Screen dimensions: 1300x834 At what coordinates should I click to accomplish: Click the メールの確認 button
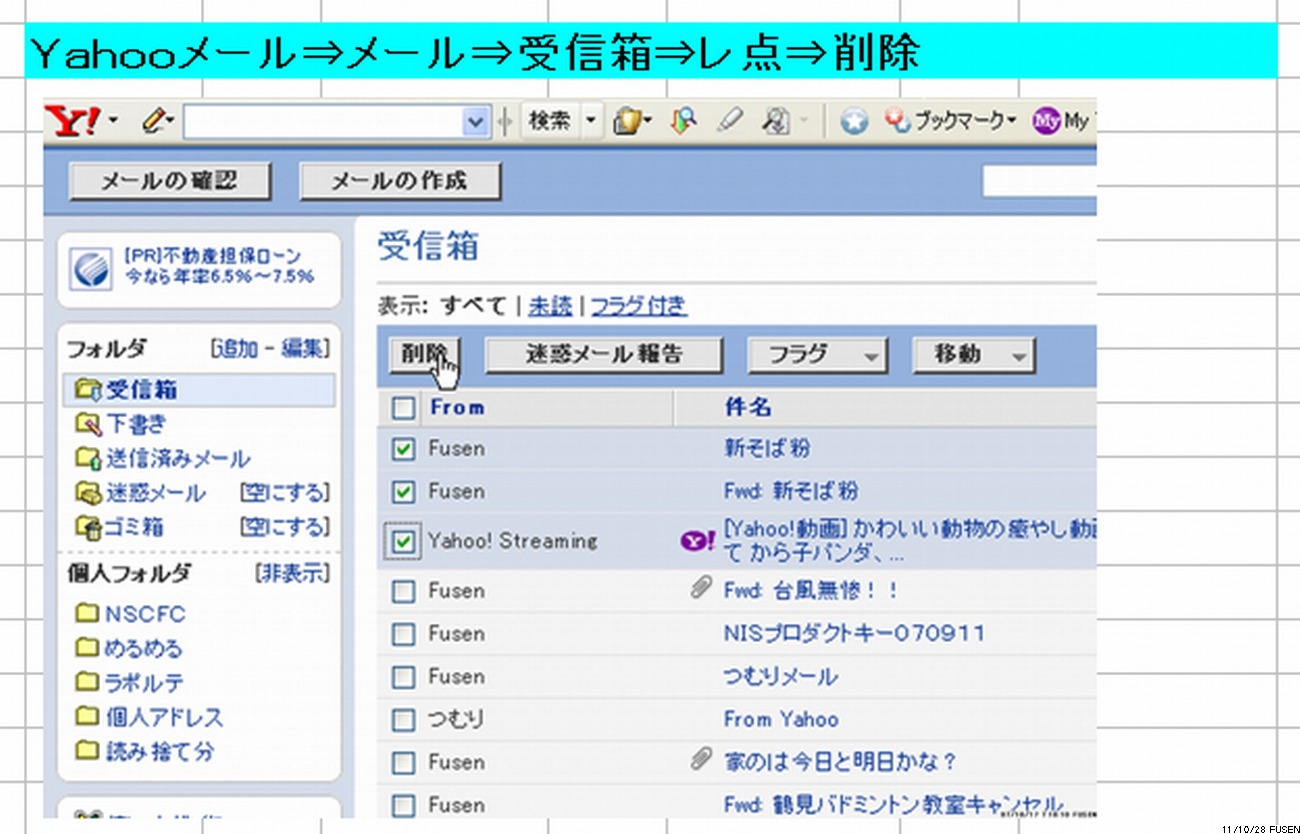tap(169, 181)
